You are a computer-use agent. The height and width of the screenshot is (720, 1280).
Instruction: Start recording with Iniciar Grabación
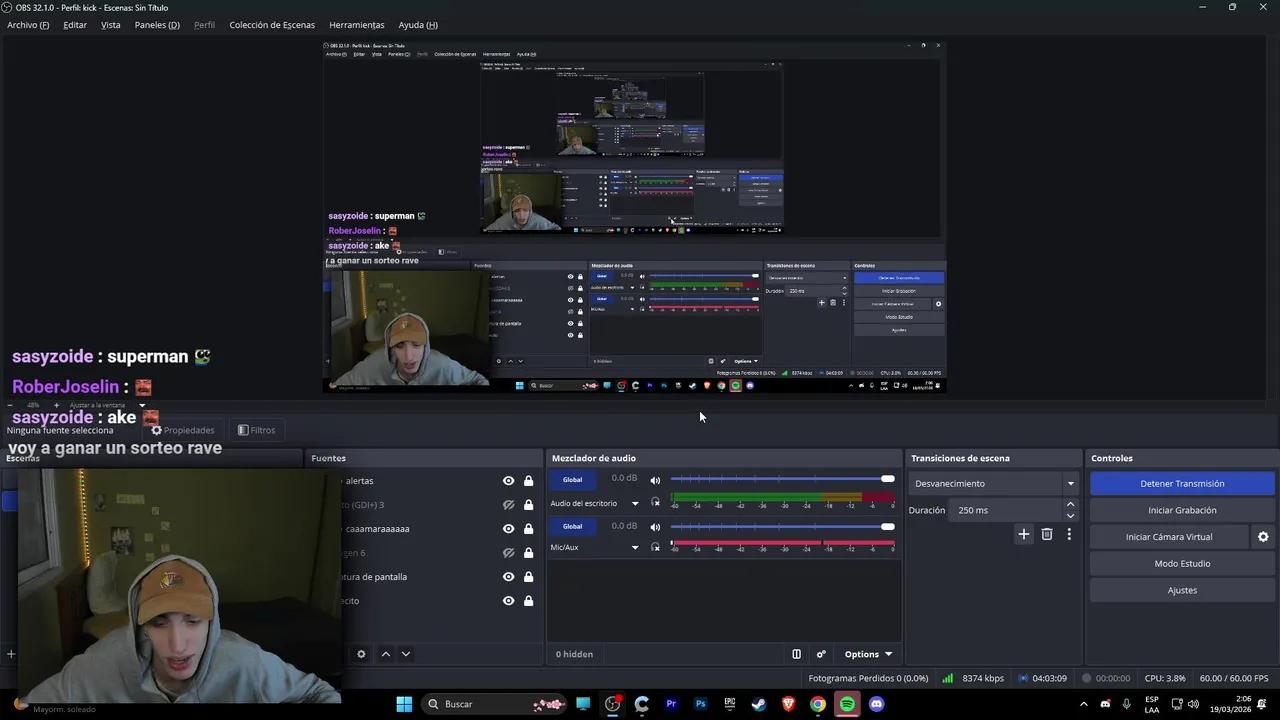click(1182, 510)
